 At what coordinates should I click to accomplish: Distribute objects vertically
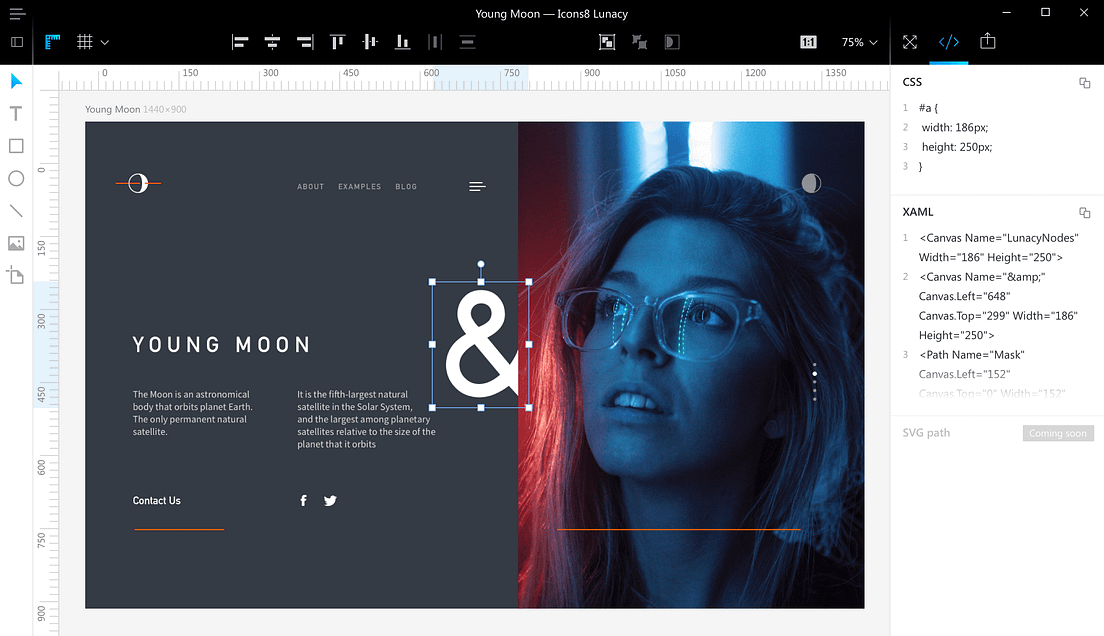[x=468, y=42]
